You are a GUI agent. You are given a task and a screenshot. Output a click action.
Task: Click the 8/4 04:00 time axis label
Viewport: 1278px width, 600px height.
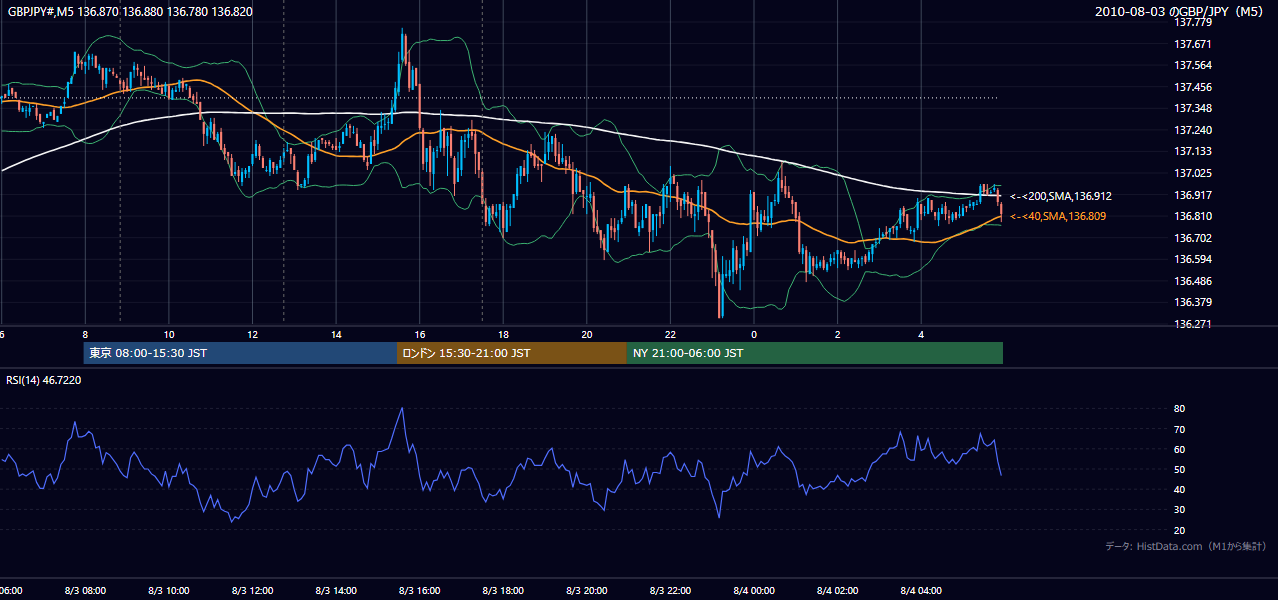tap(921, 591)
